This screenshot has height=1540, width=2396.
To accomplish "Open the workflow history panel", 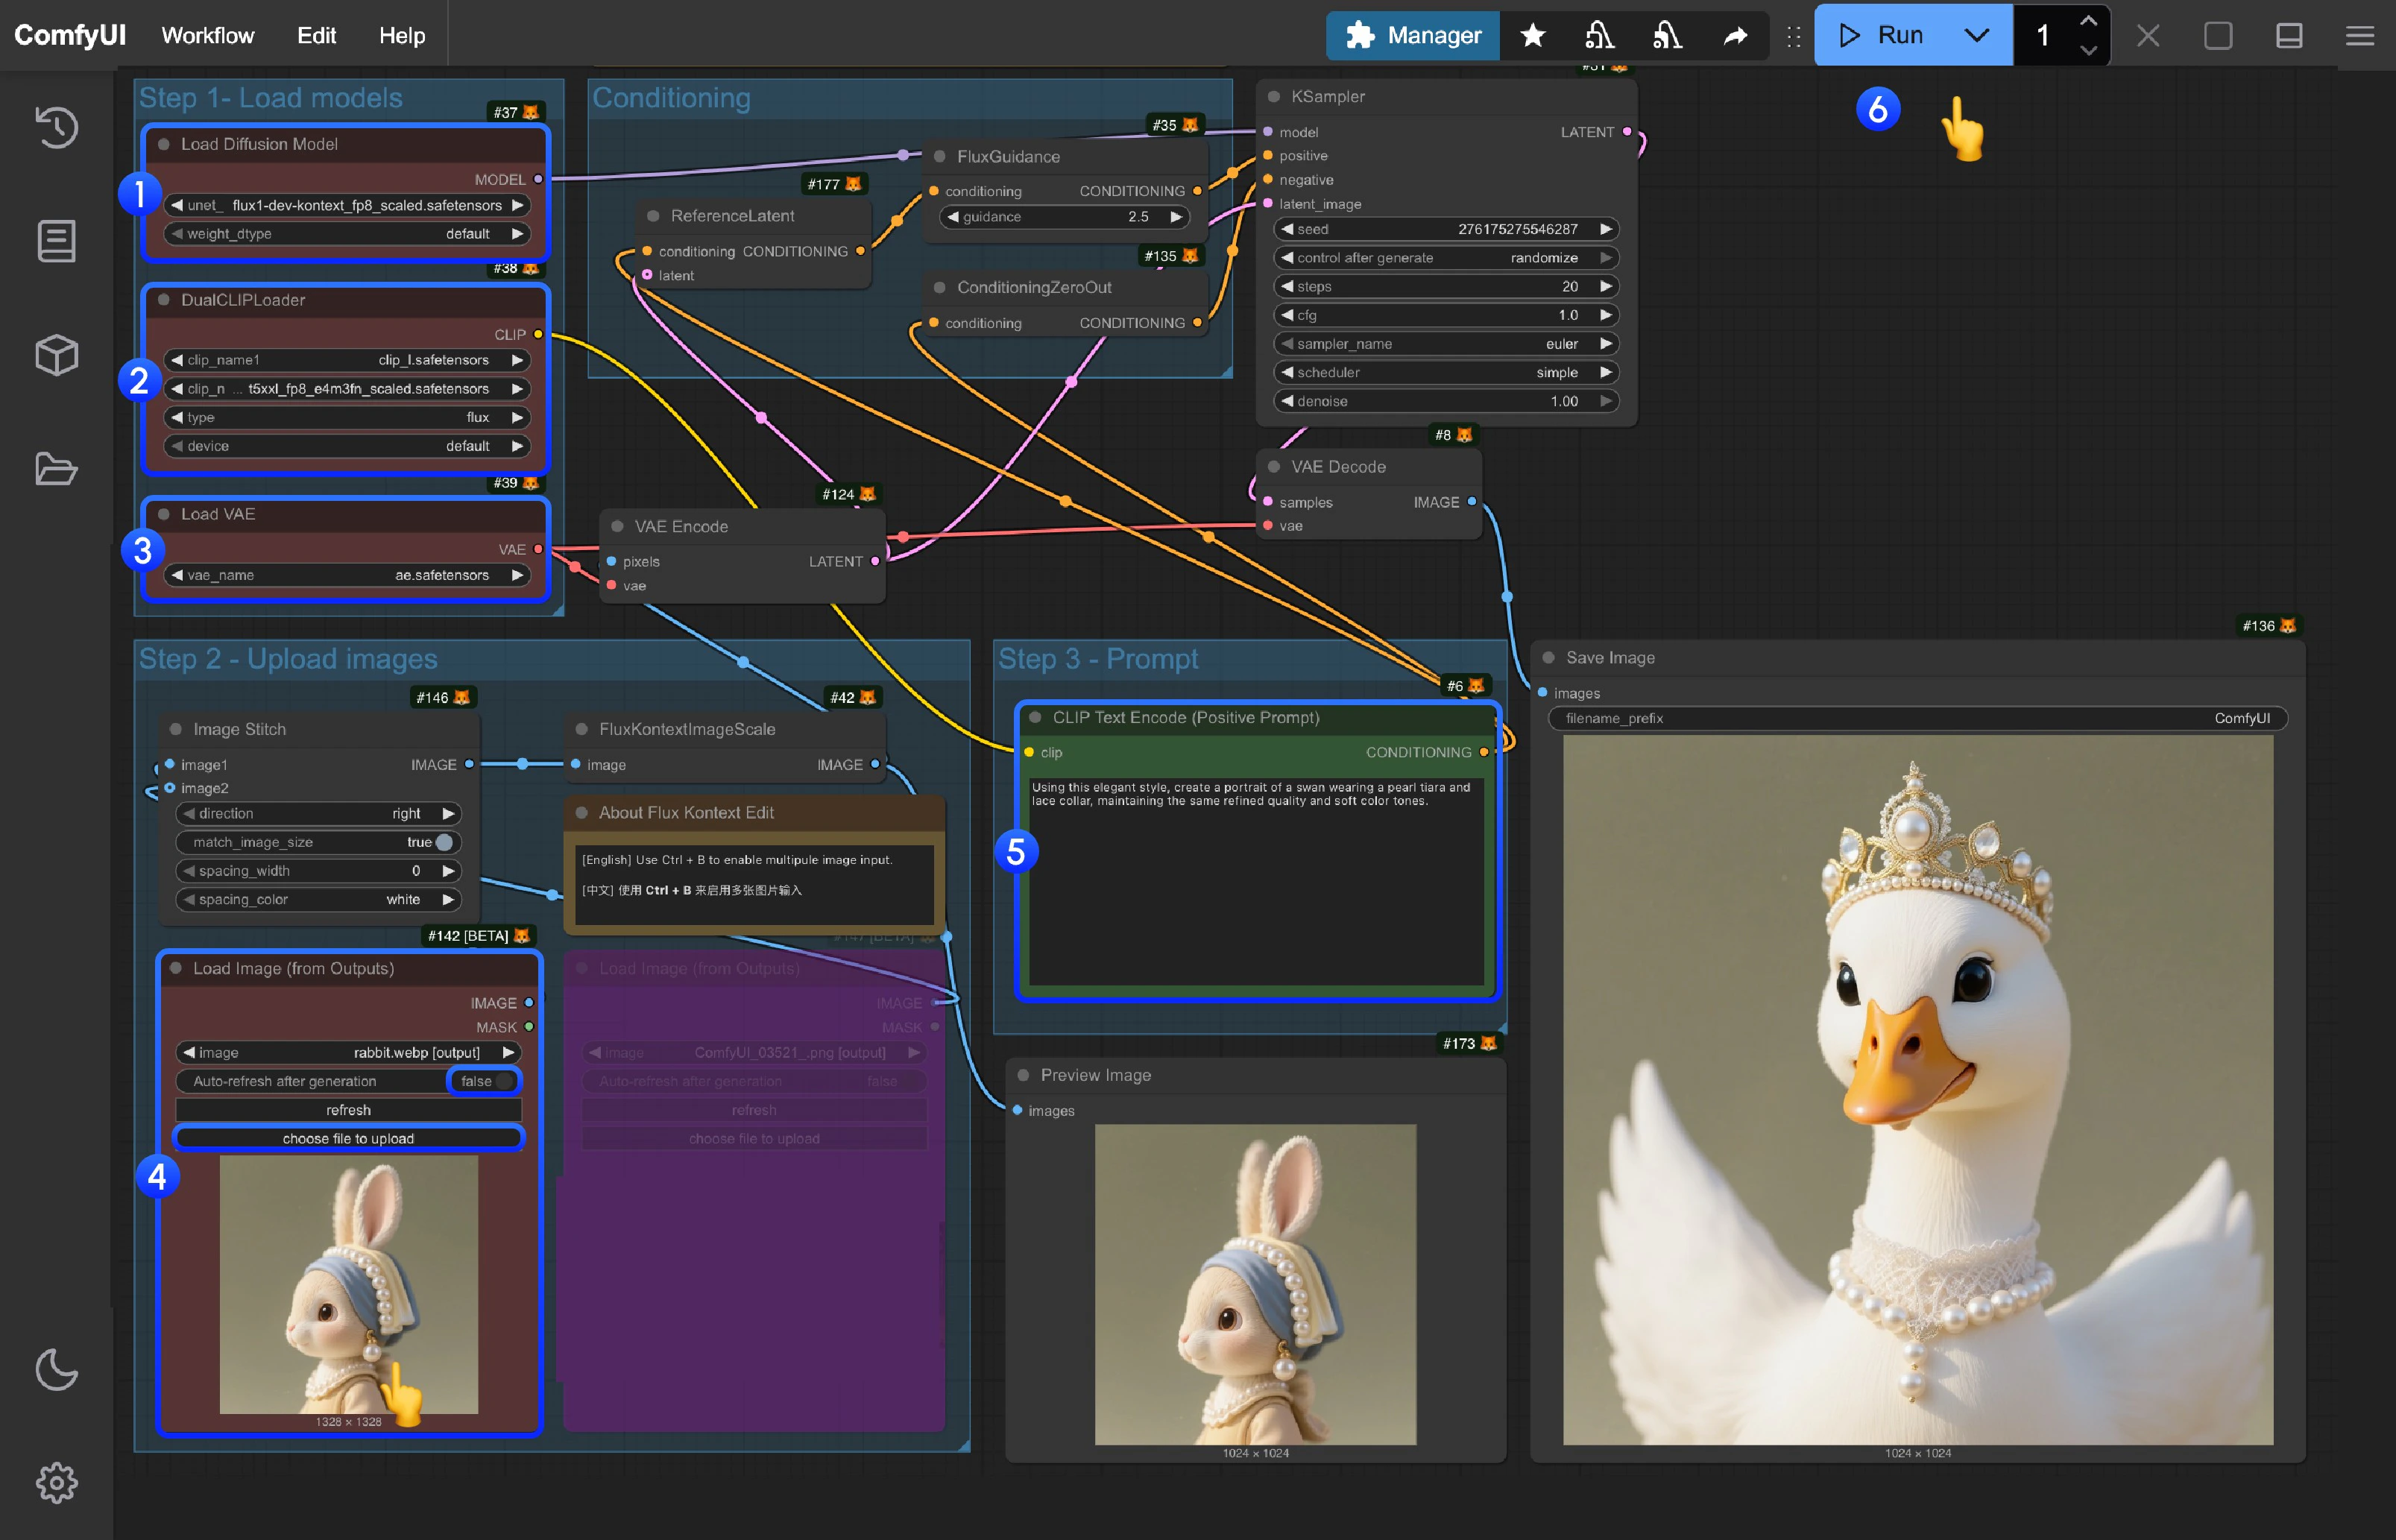I will click(x=56, y=127).
